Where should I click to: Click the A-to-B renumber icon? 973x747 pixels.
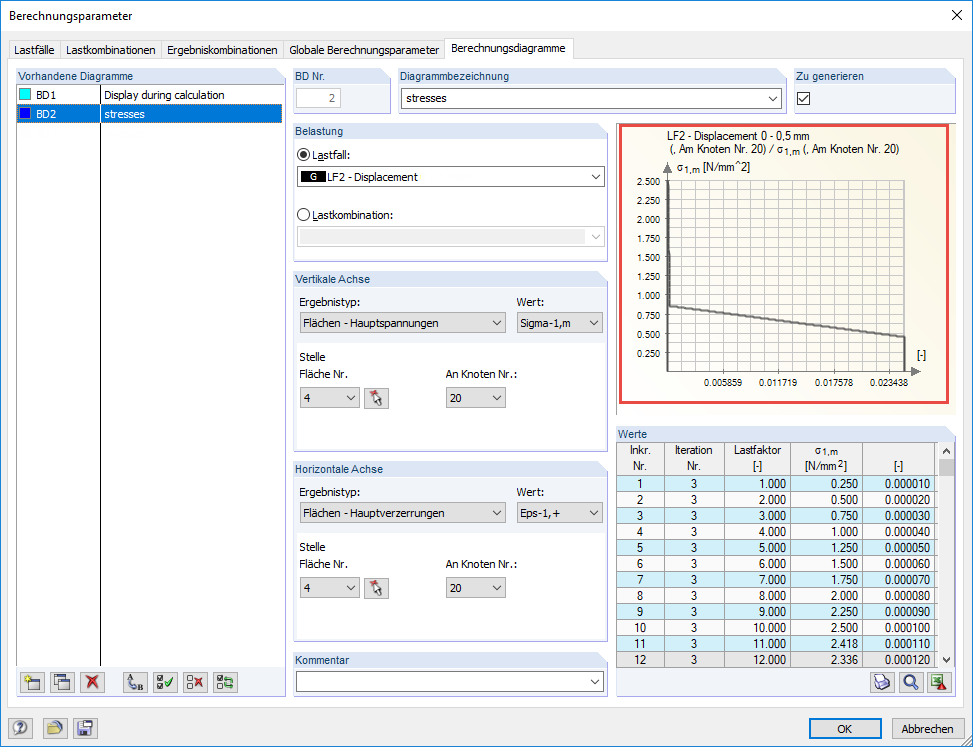click(x=135, y=682)
